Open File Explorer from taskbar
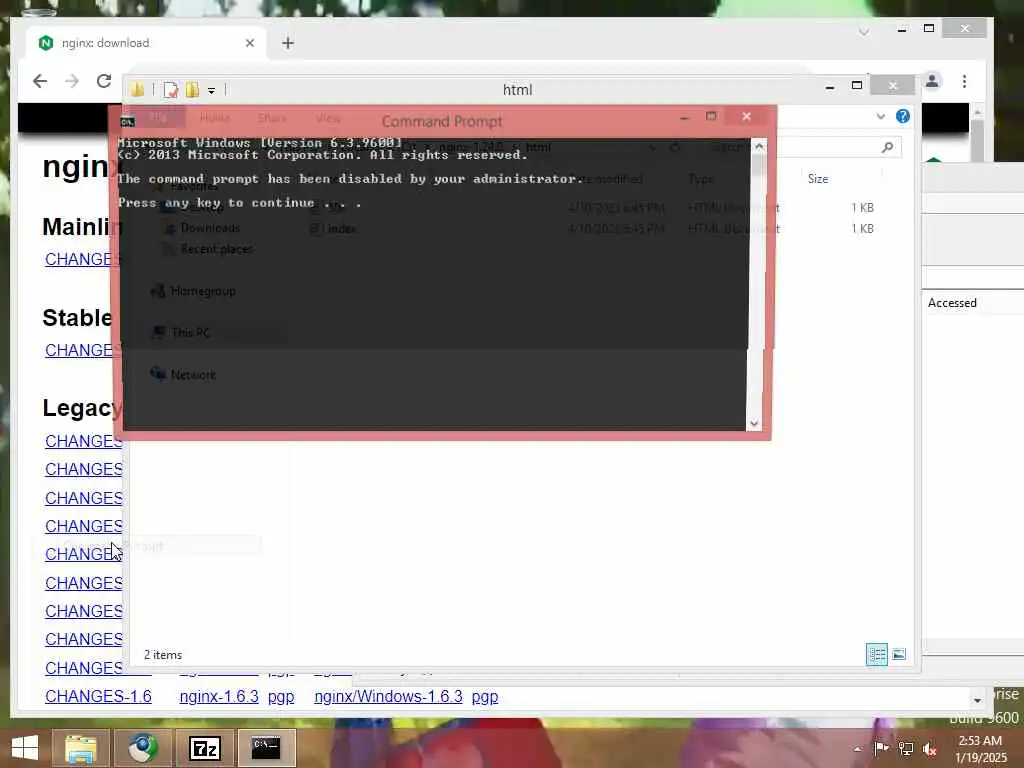Image resolution: width=1024 pixels, height=768 pixels. (81, 748)
